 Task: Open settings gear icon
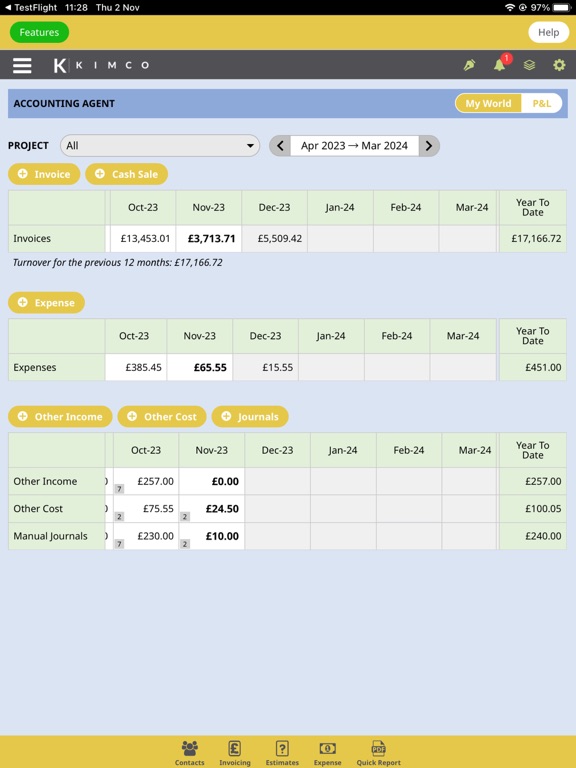point(559,65)
